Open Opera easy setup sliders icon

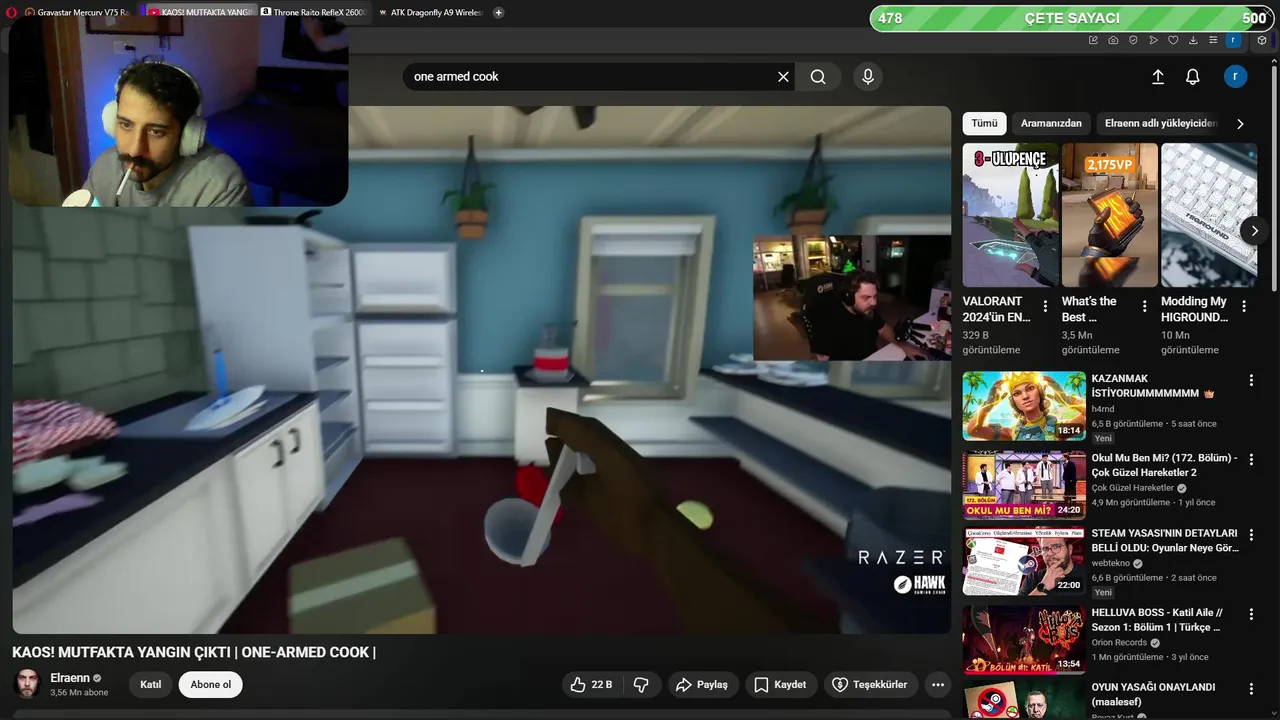pos(1213,40)
